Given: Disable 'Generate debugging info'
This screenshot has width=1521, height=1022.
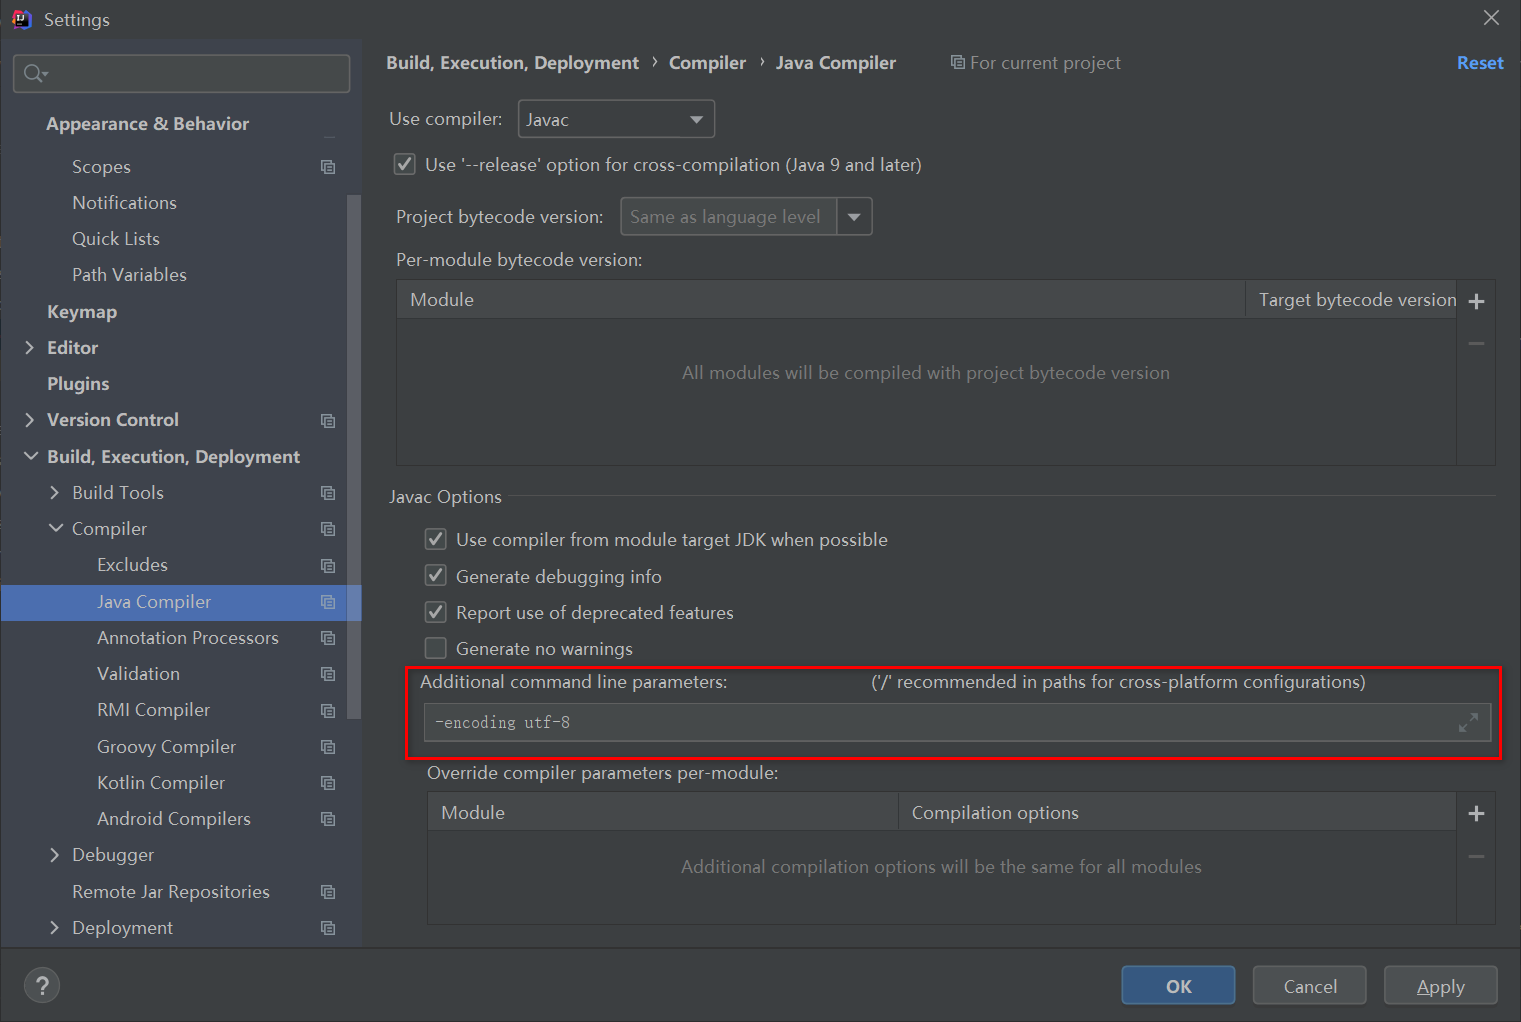Looking at the screenshot, I should [x=436, y=575].
